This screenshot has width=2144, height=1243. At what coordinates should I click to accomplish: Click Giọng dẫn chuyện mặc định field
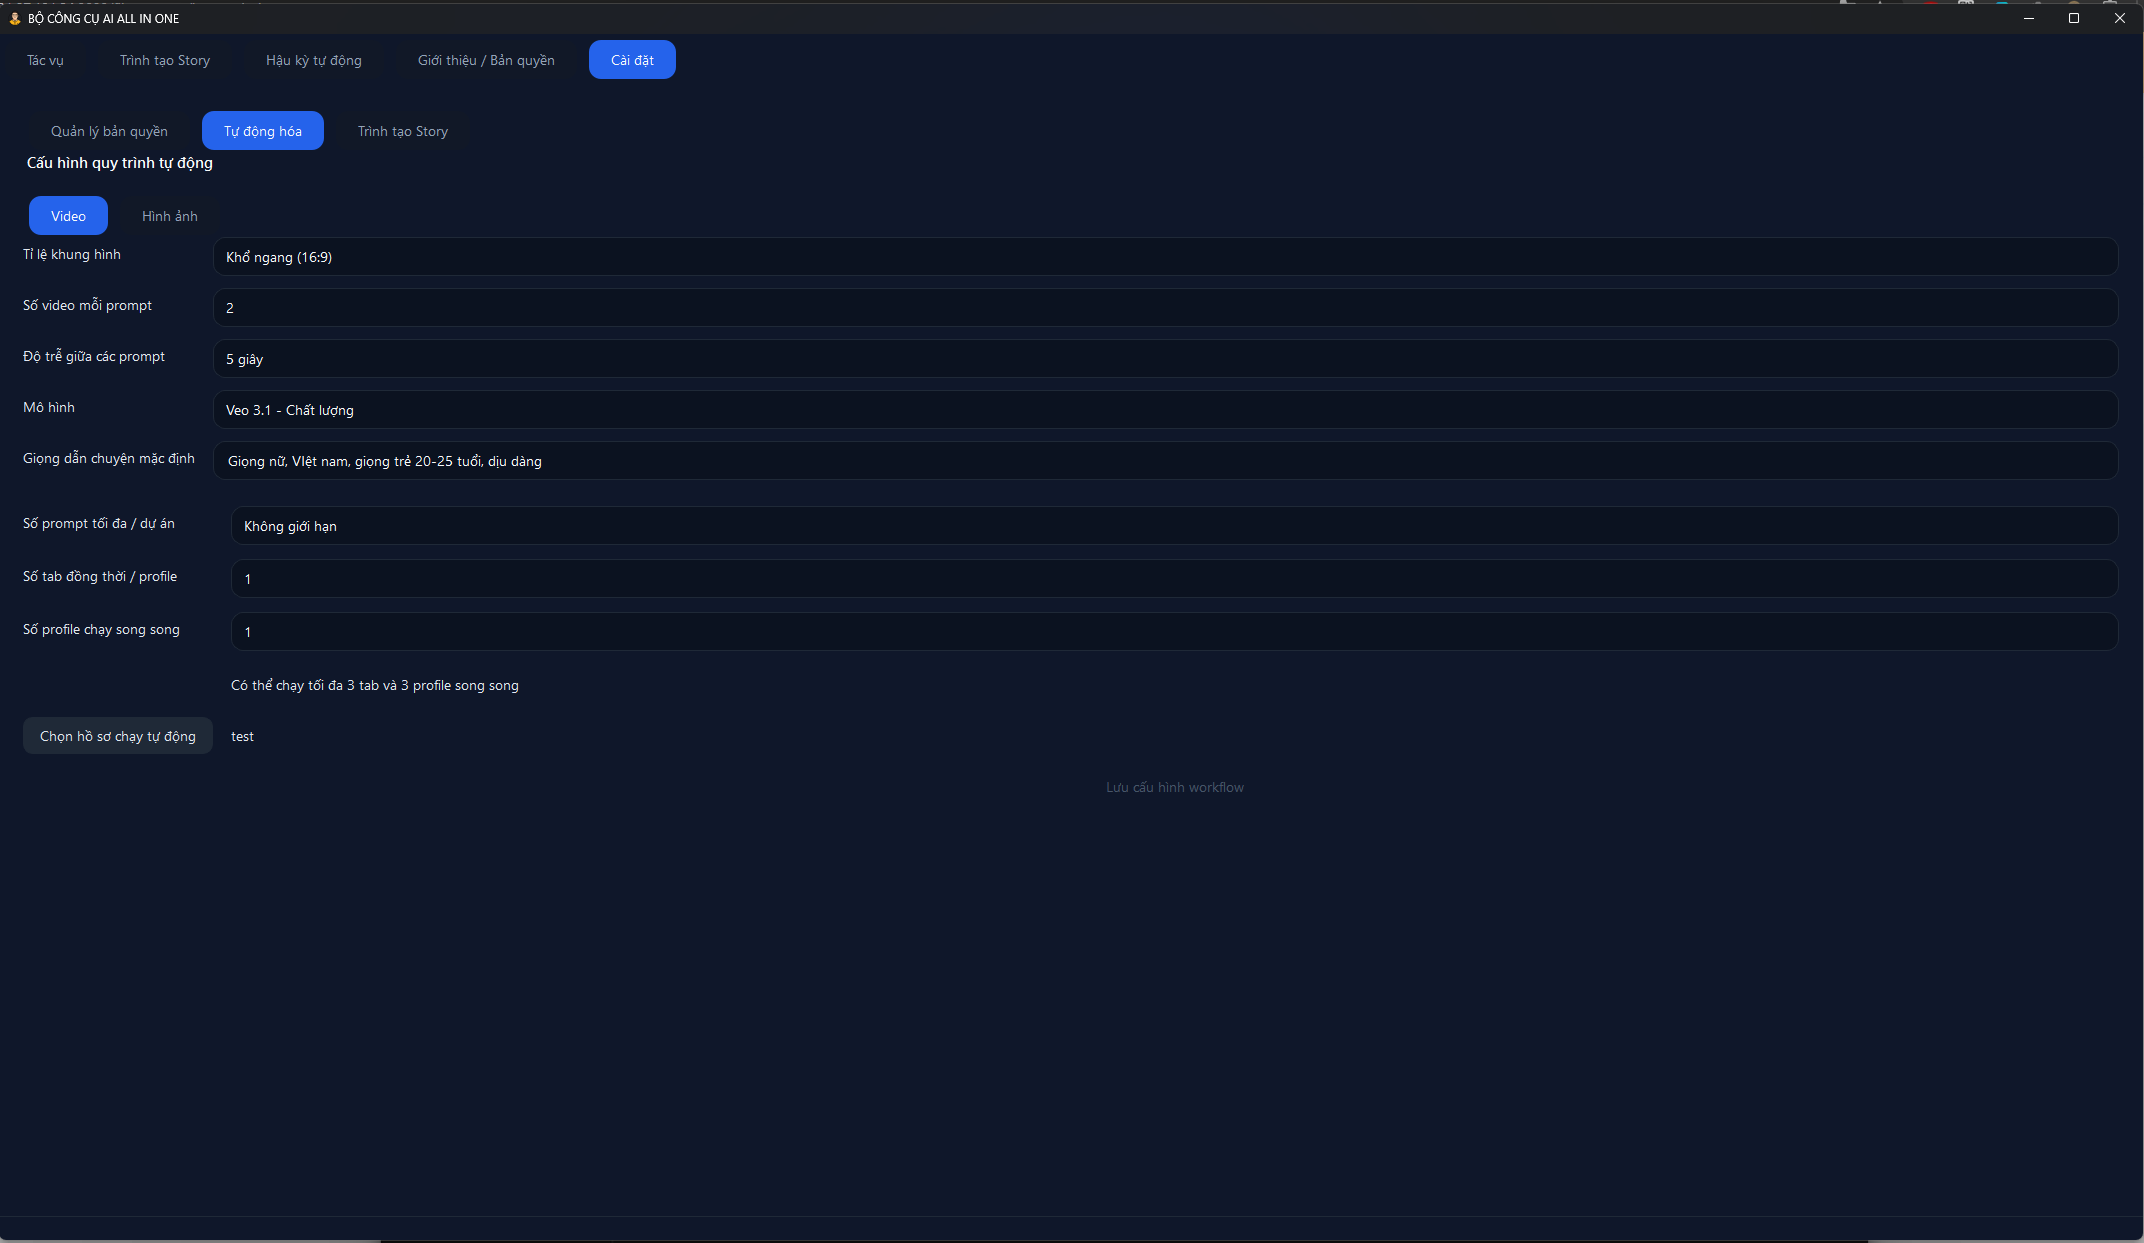click(x=1165, y=461)
